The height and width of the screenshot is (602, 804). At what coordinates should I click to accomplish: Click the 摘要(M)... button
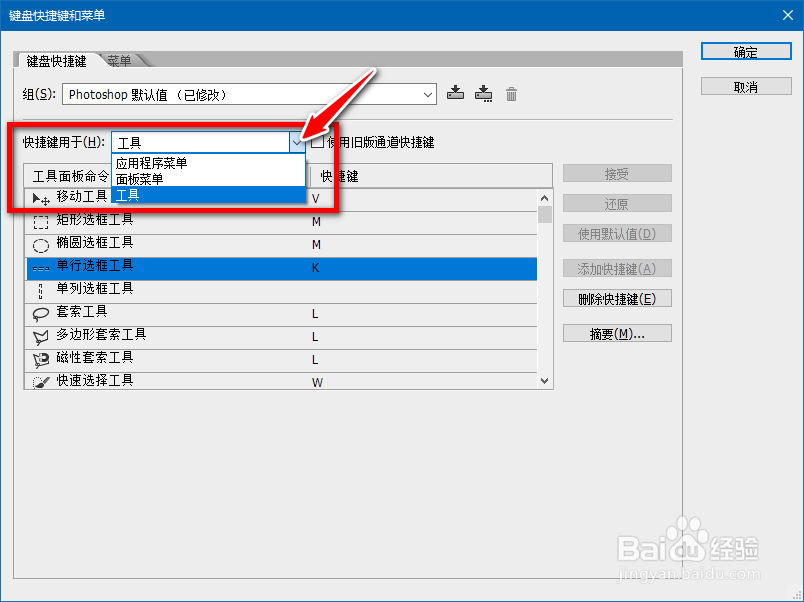tap(617, 334)
